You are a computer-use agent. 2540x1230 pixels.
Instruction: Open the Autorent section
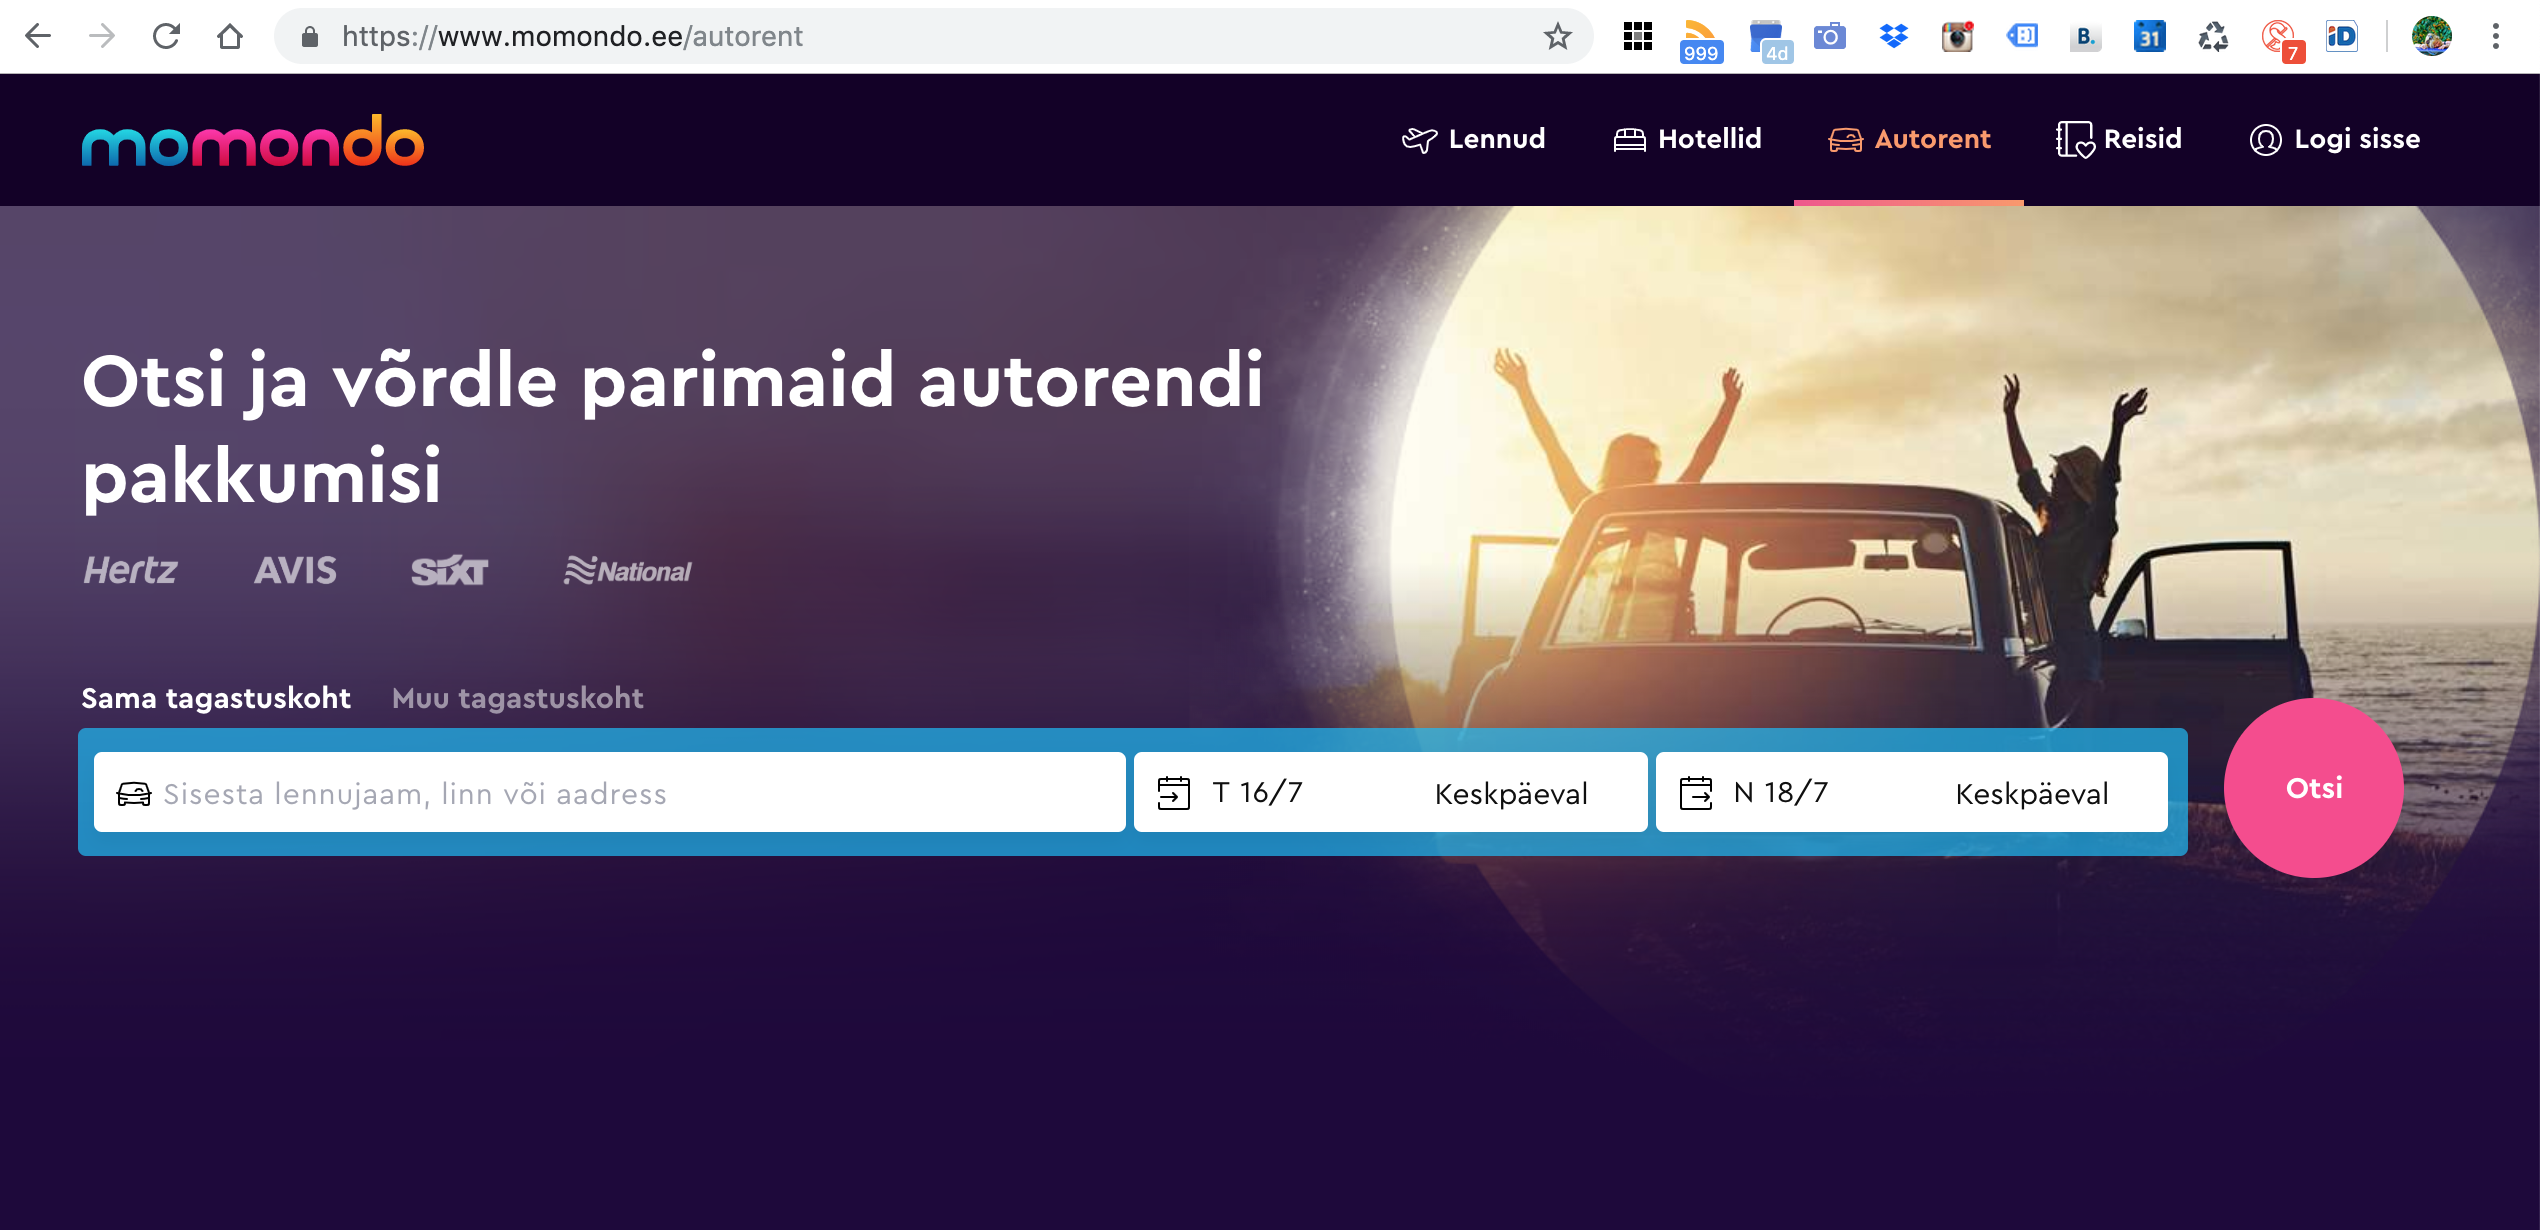point(1909,139)
